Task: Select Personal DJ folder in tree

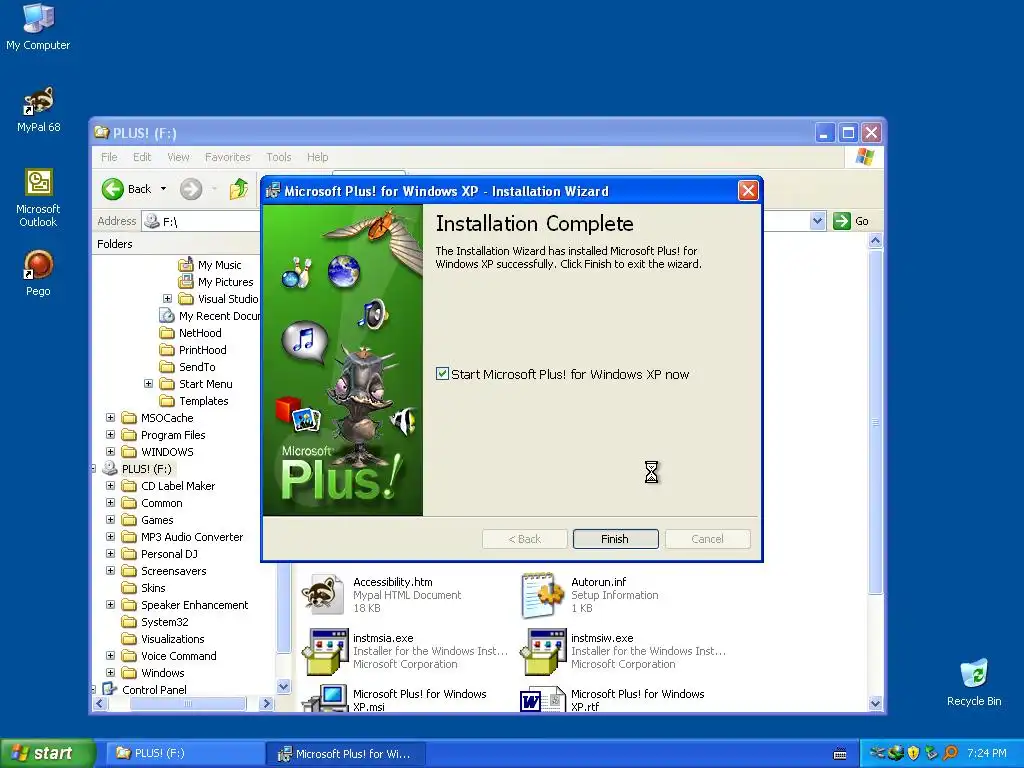Action: (169, 553)
